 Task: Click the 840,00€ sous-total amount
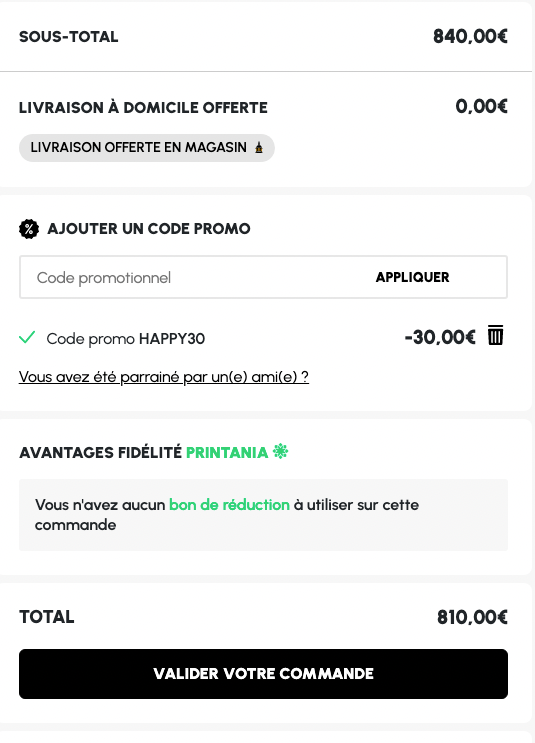point(470,36)
